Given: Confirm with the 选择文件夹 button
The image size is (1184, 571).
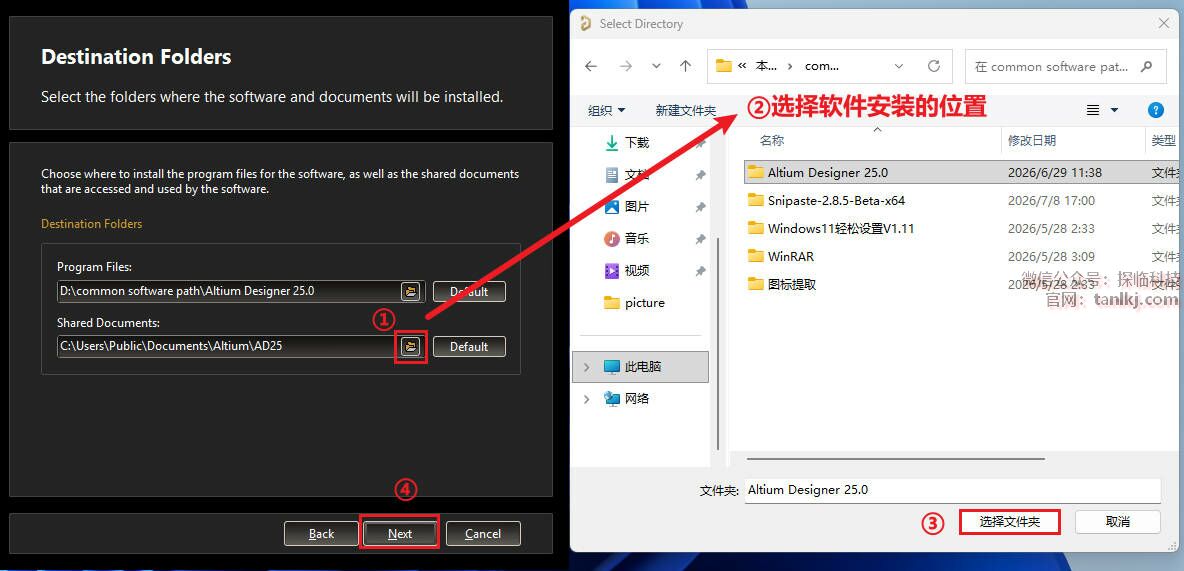Looking at the screenshot, I should [x=1010, y=522].
